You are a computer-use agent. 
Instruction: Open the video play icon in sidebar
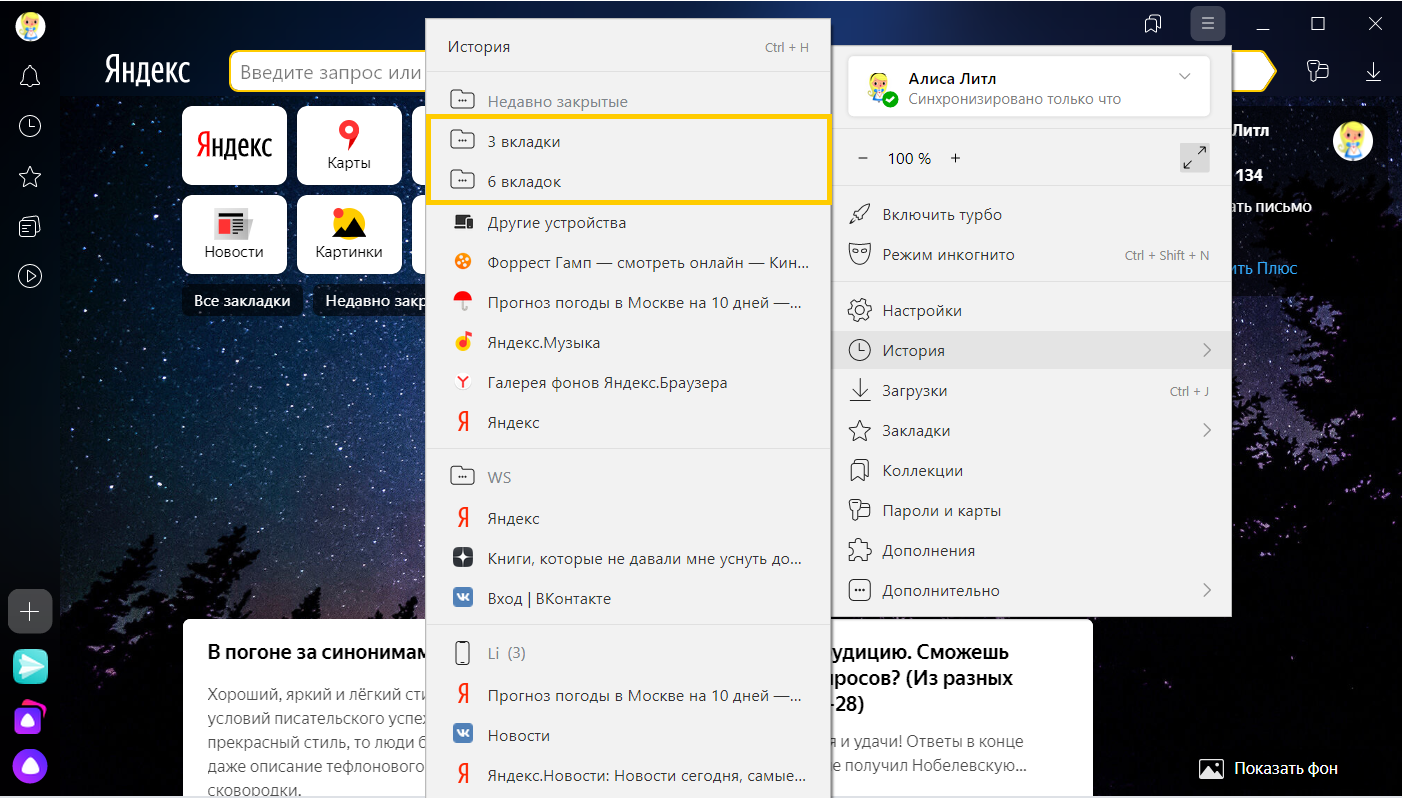click(30, 275)
